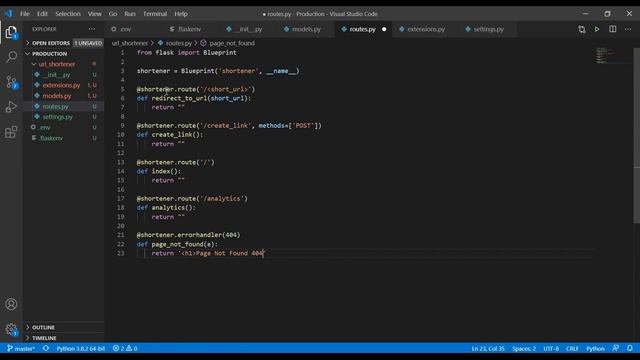Open changes compare icon in editor toolbar
640x360 pixels.
(582, 29)
